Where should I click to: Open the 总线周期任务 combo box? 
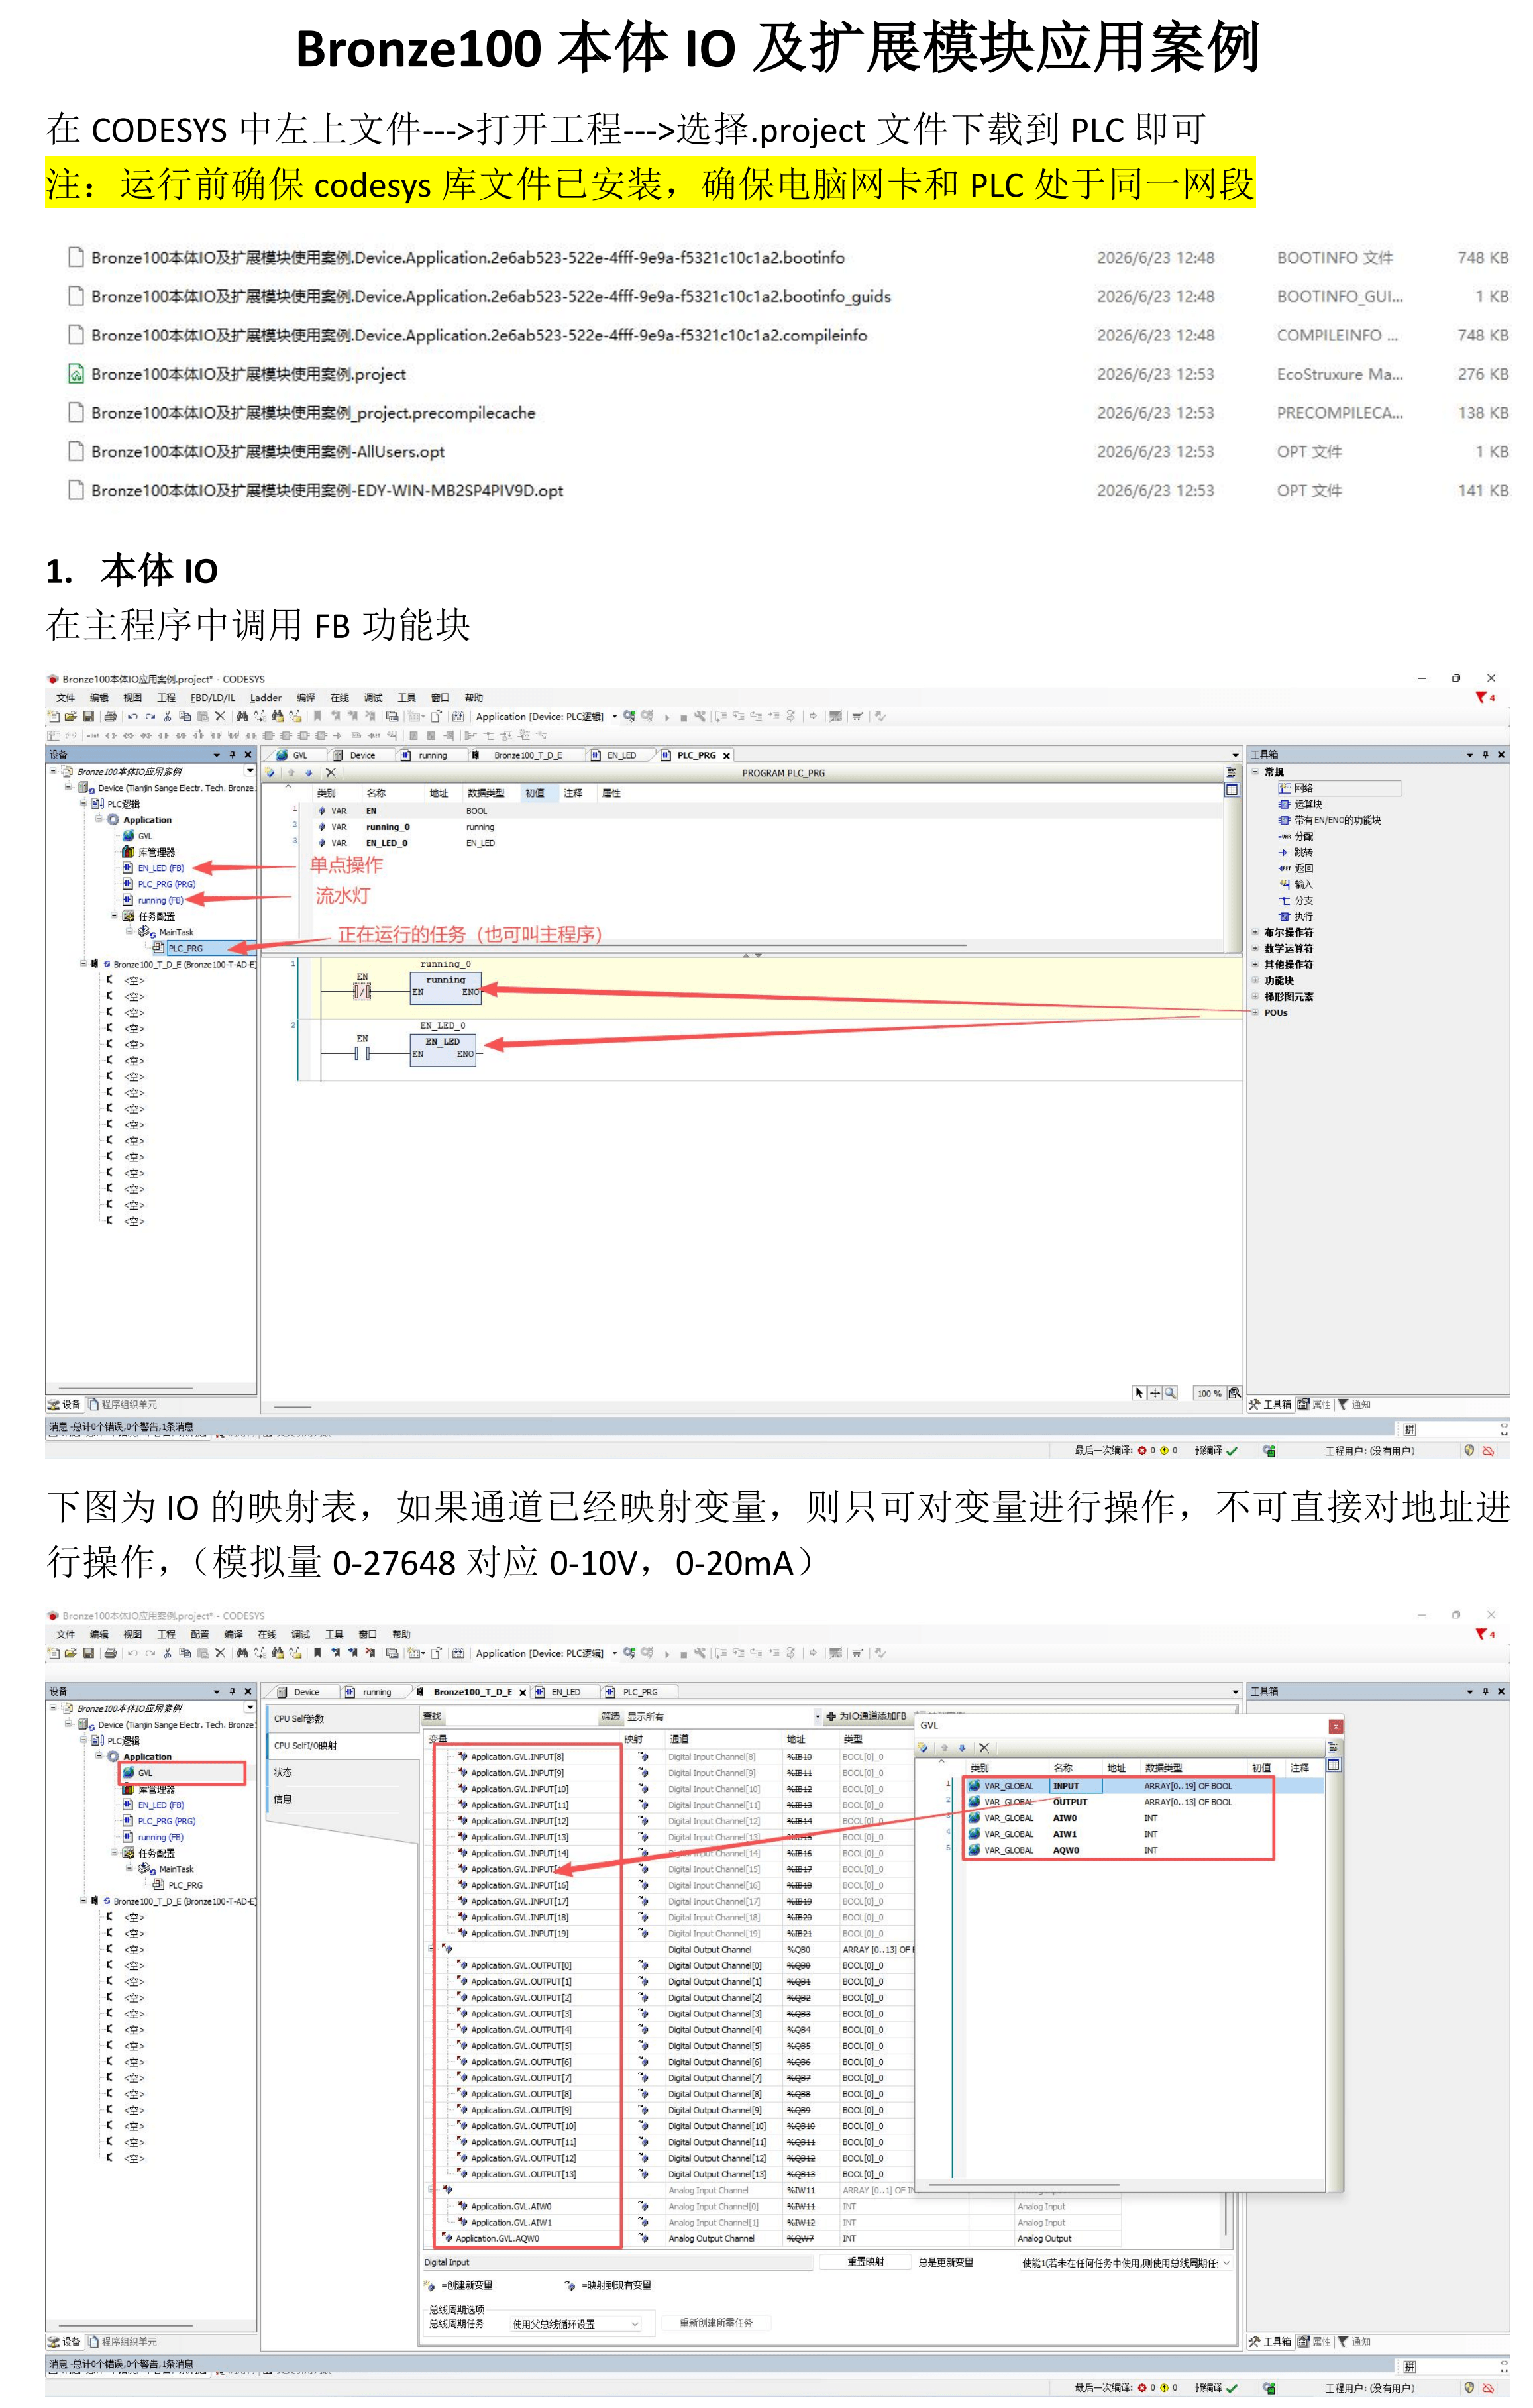tap(575, 2323)
